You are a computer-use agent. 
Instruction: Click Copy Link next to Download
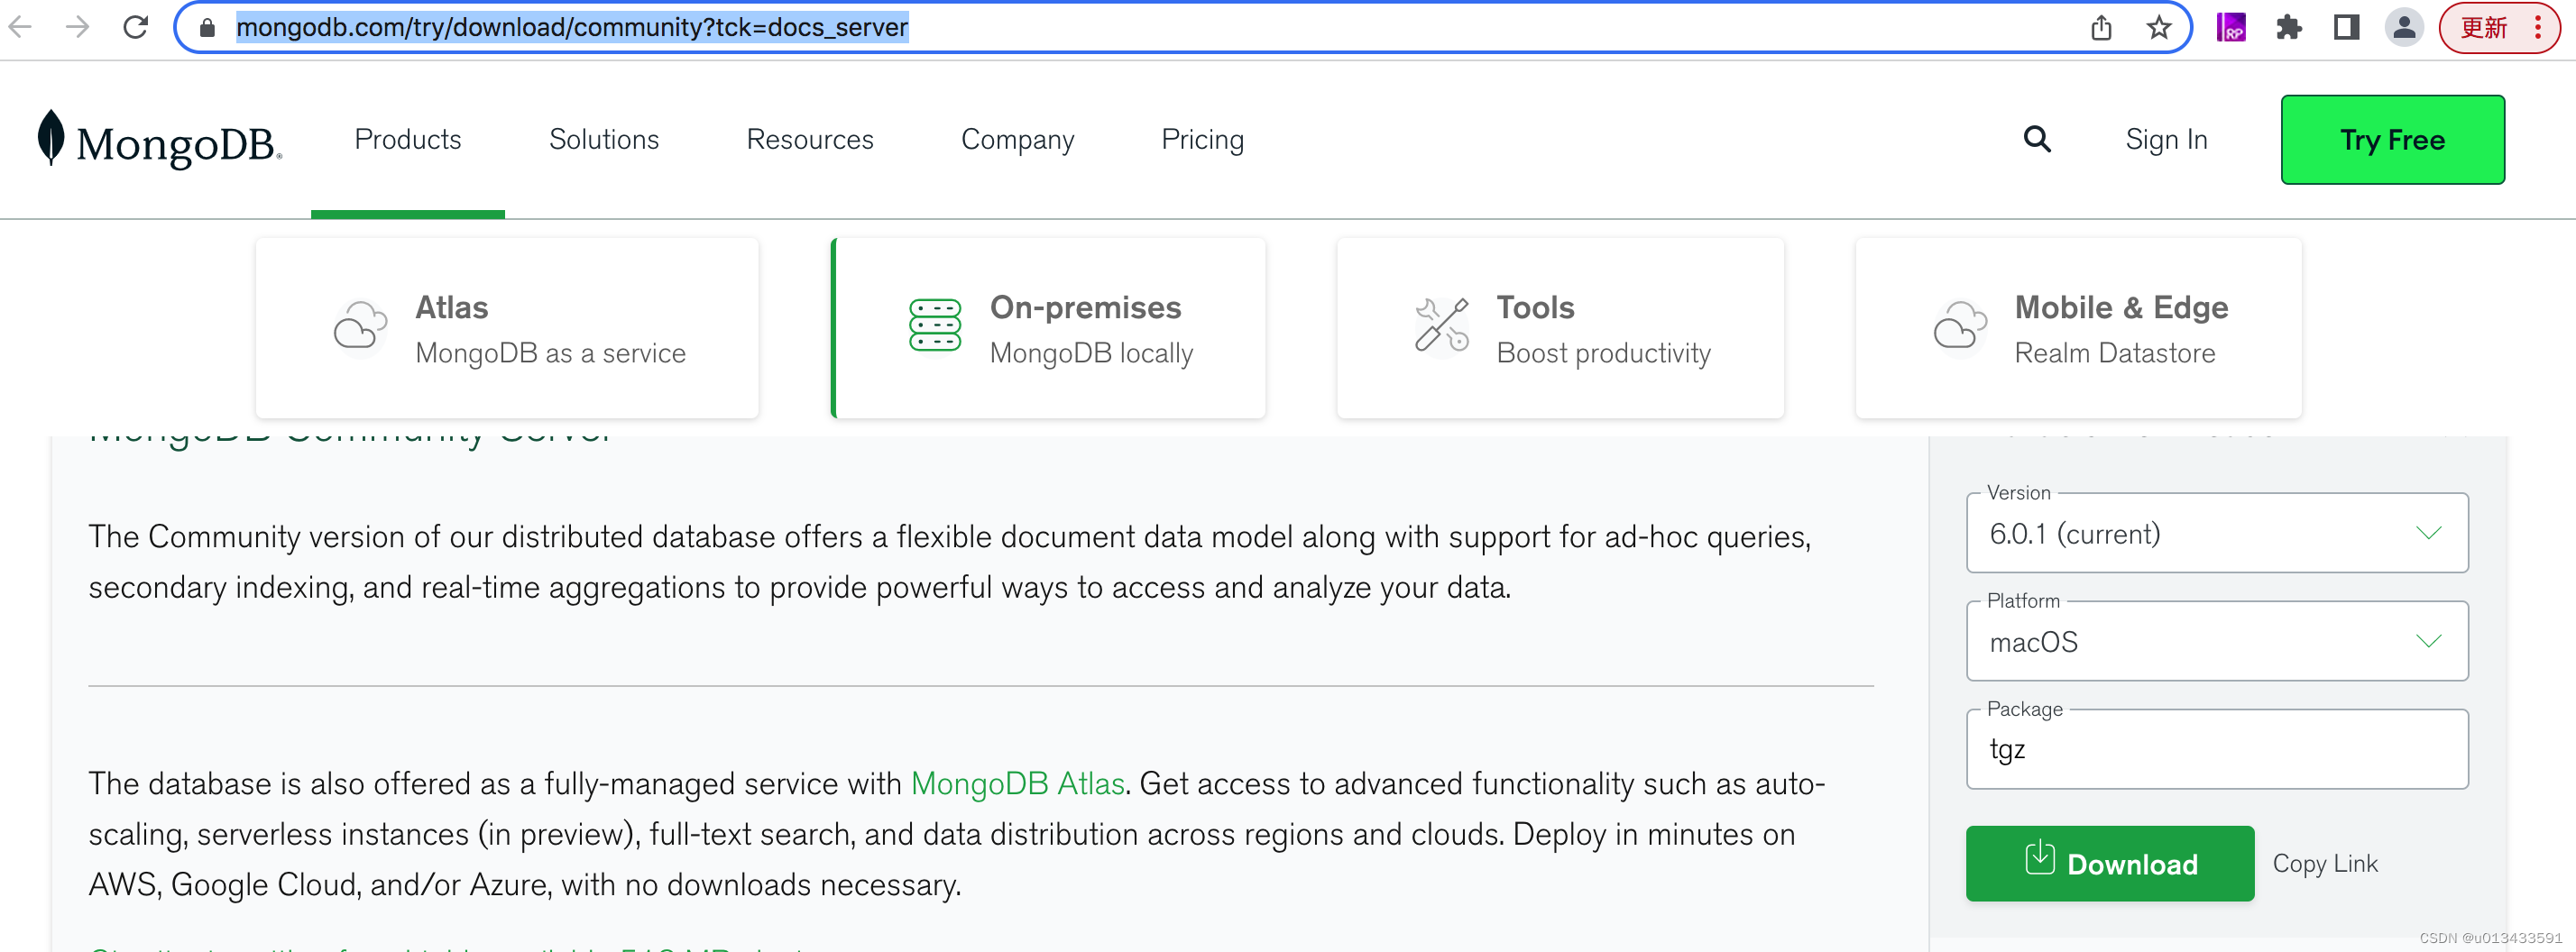2324,863
